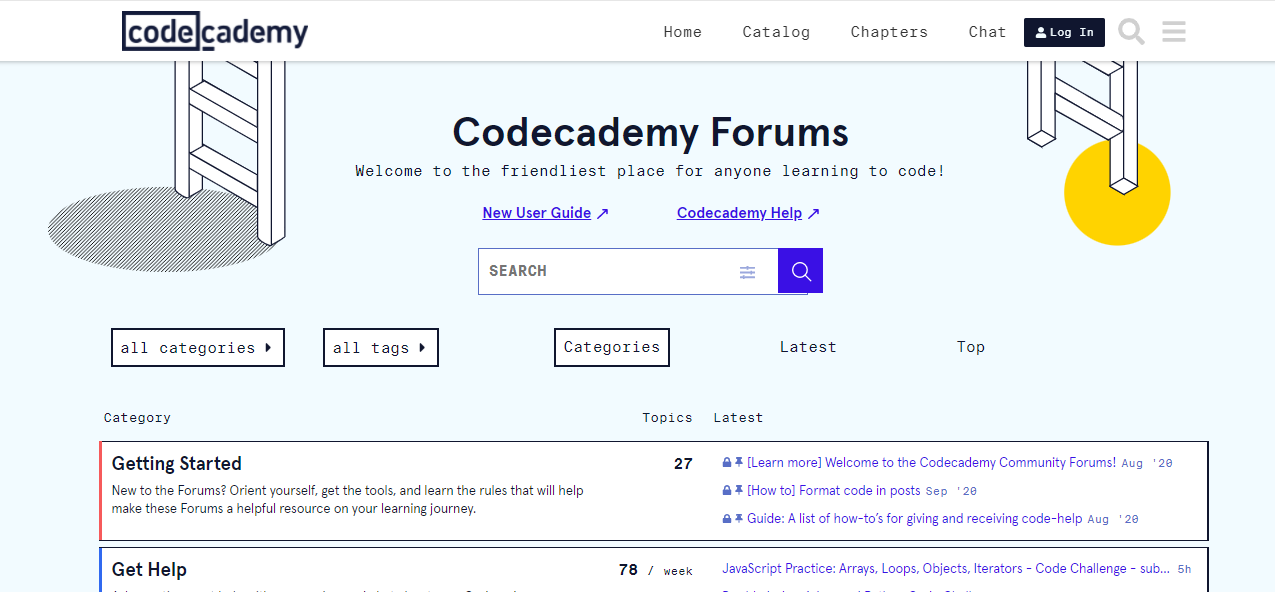Click the pinned icon on the Welcome topic

[737, 462]
